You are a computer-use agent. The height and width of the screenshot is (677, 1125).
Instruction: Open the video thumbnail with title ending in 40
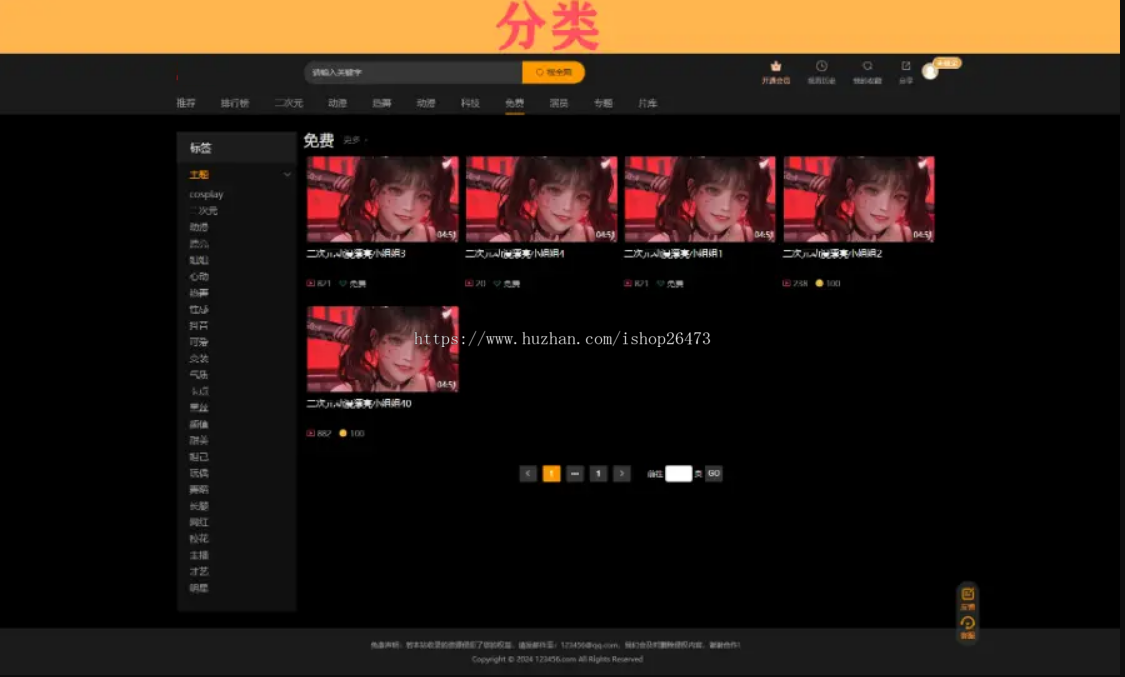(382, 349)
